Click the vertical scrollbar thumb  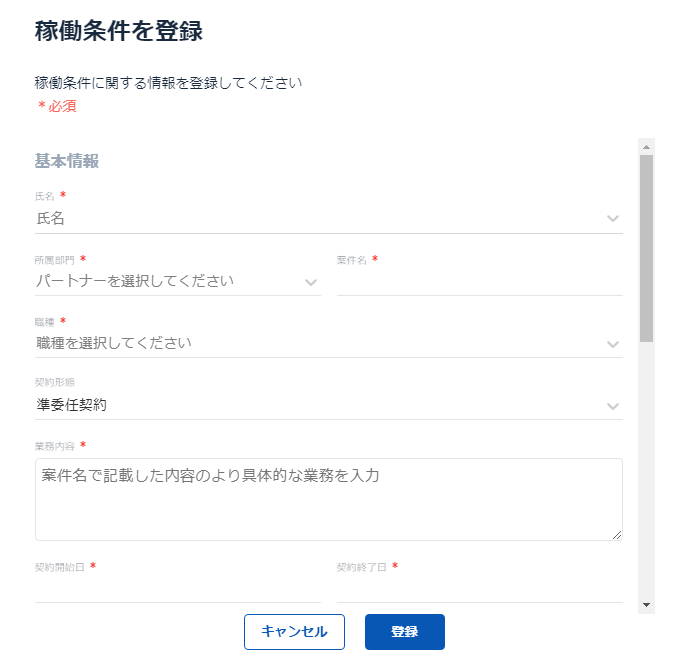coord(646,248)
